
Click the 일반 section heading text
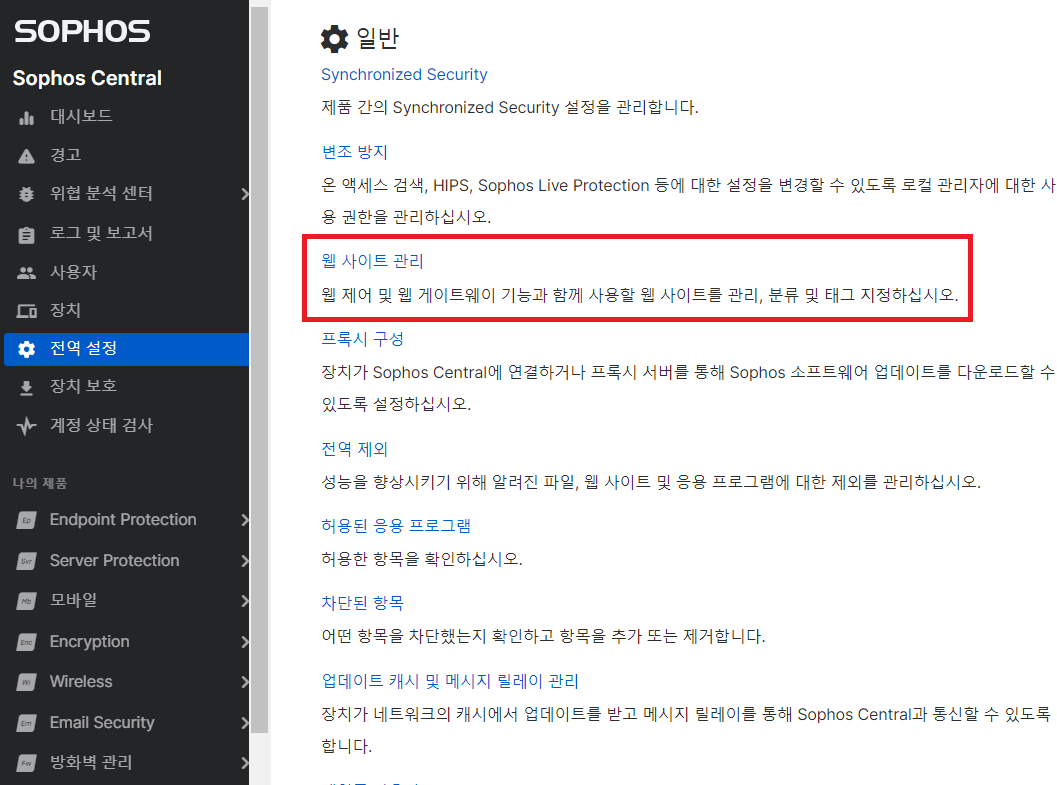pyautogui.click(x=377, y=38)
